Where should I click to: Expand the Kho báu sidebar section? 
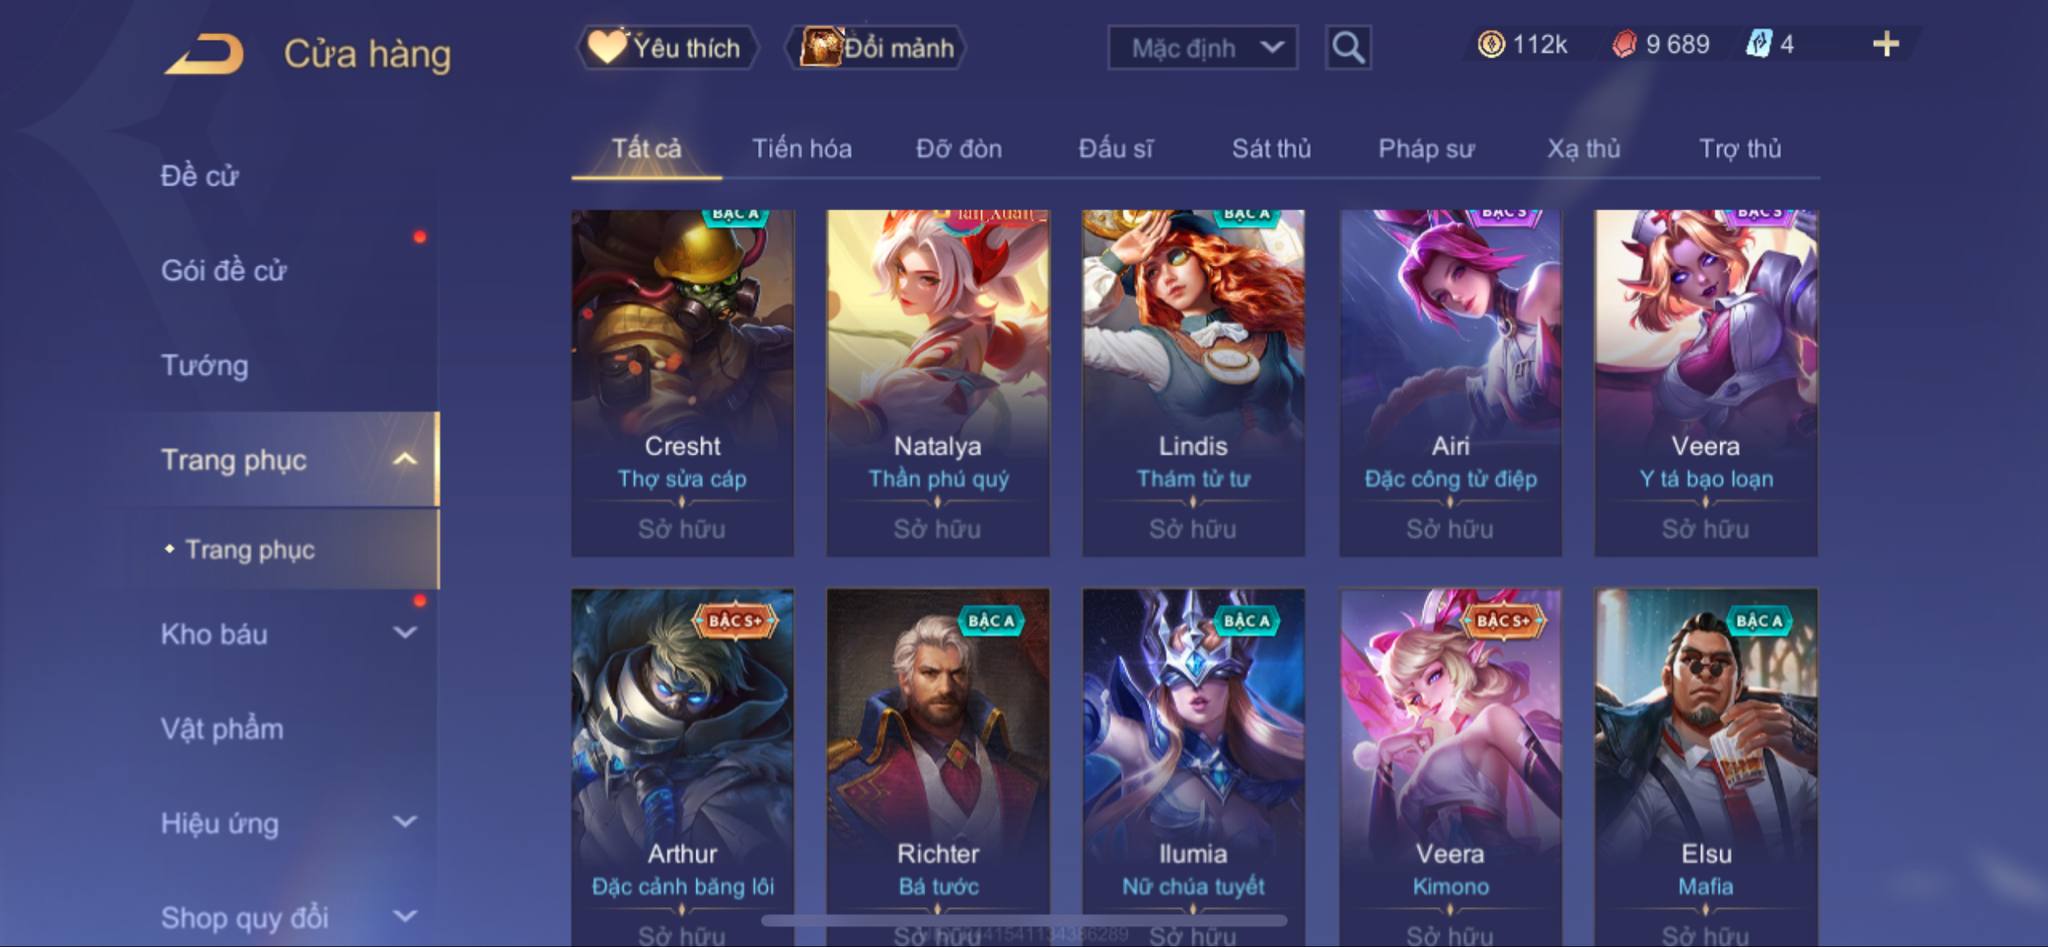coord(405,633)
